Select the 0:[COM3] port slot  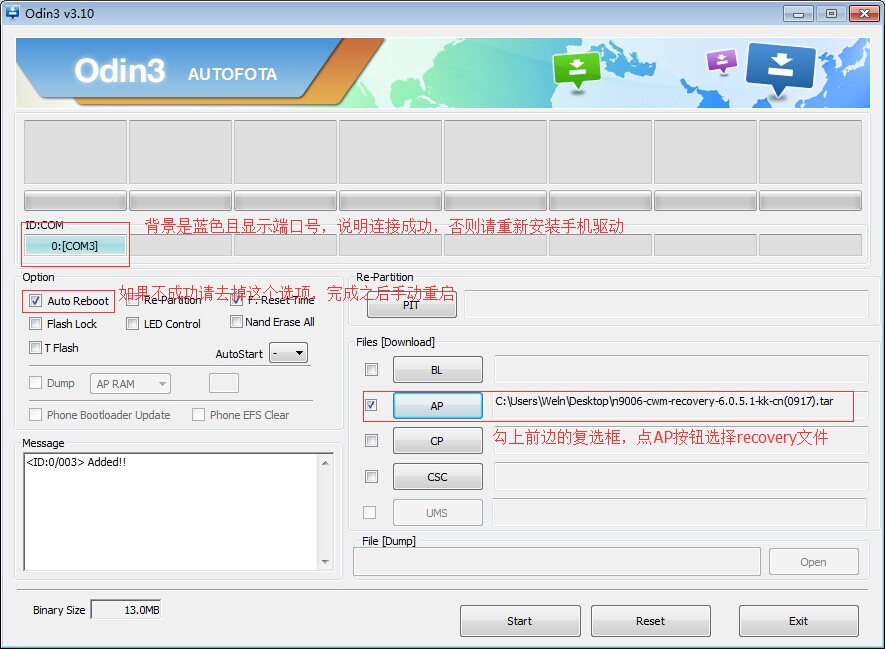coord(75,245)
